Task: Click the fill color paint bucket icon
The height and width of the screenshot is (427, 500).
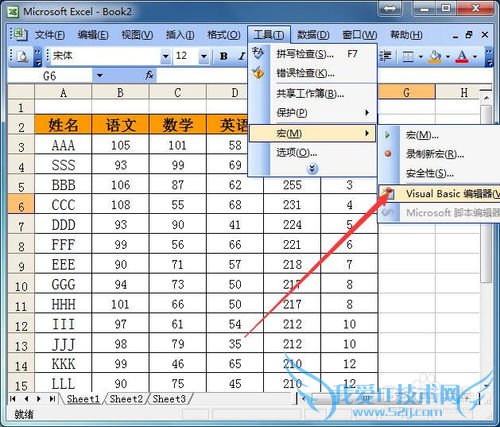Action: (x=435, y=56)
